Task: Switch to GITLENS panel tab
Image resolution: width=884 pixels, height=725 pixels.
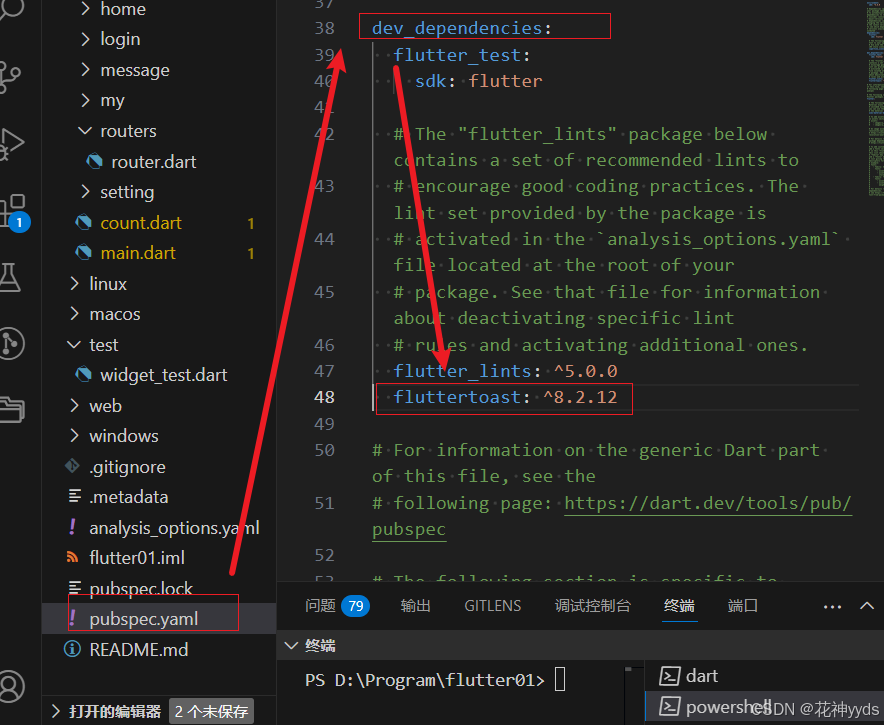Action: click(x=492, y=605)
